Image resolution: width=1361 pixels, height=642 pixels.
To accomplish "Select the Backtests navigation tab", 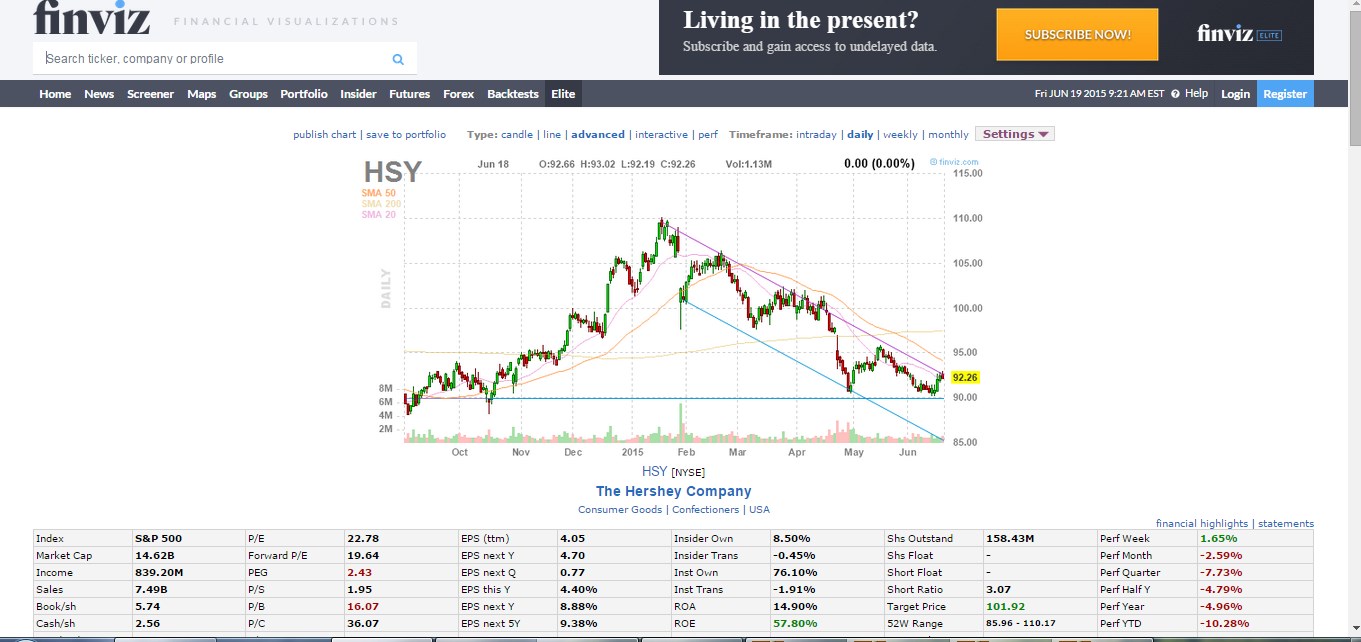I will point(512,93).
